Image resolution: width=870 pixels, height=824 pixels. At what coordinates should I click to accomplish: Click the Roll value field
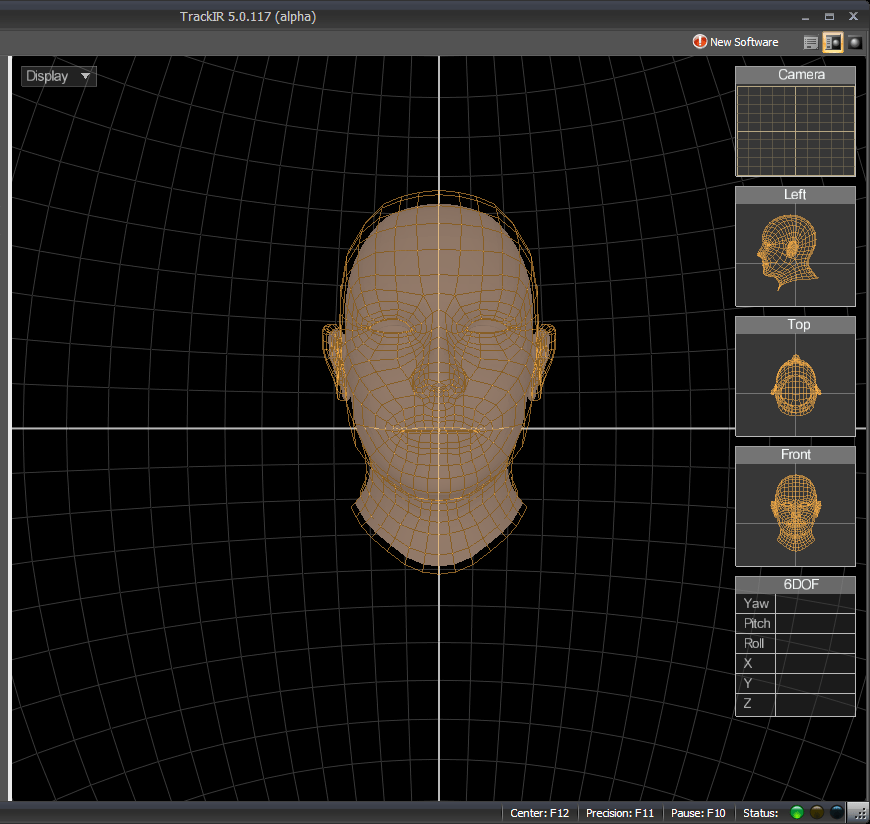click(x=815, y=644)
